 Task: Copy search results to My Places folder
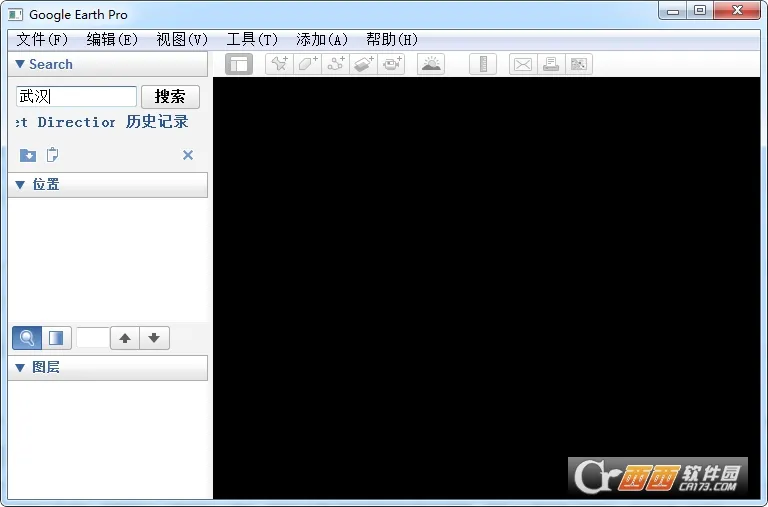tap(28, 155)
